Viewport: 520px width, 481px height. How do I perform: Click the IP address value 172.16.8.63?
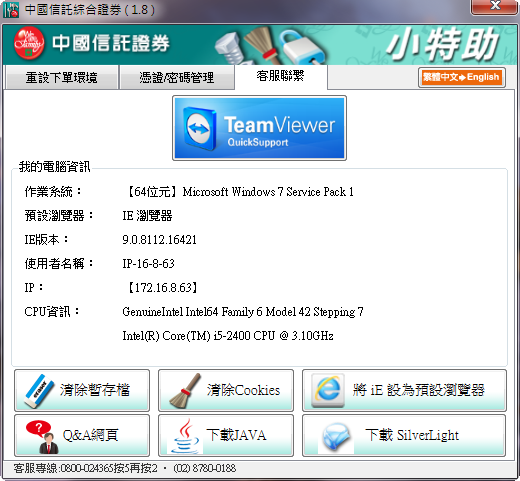(x=163, y=287)
